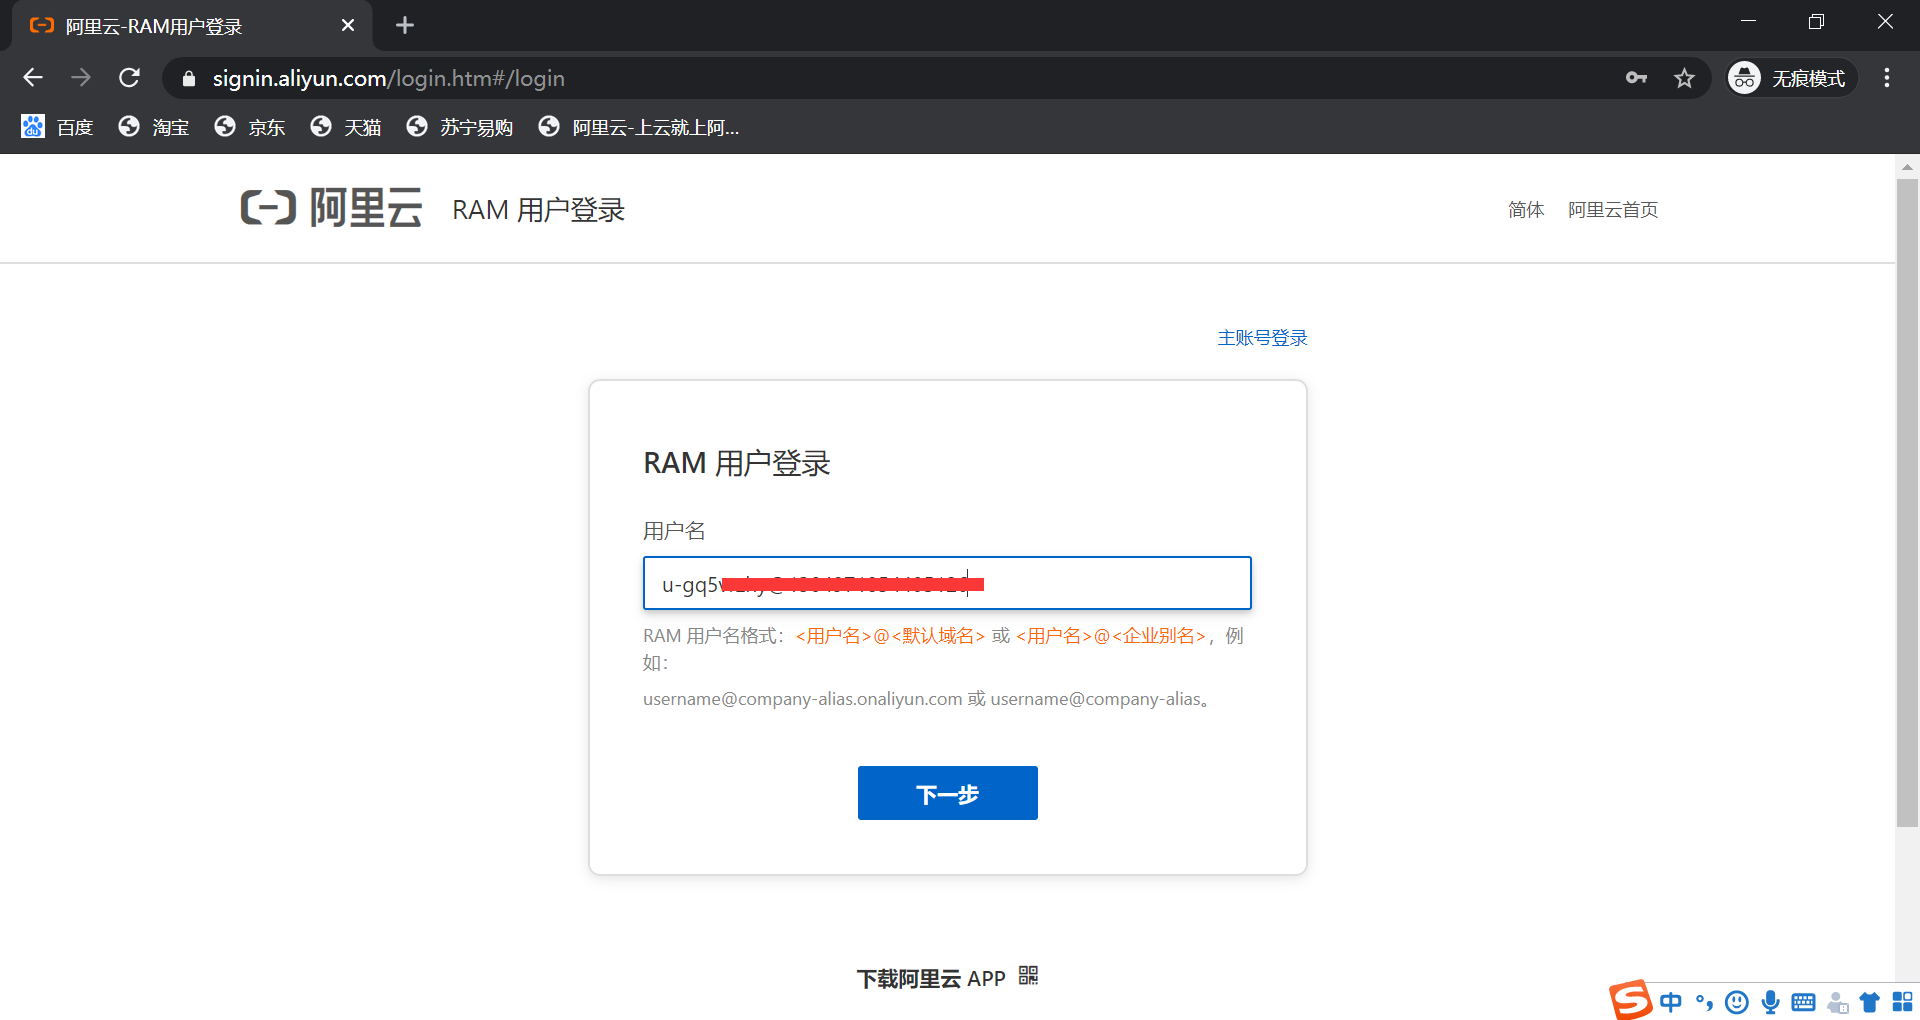
Task: Open the 京东 bookmark
Action: (250, 127)
